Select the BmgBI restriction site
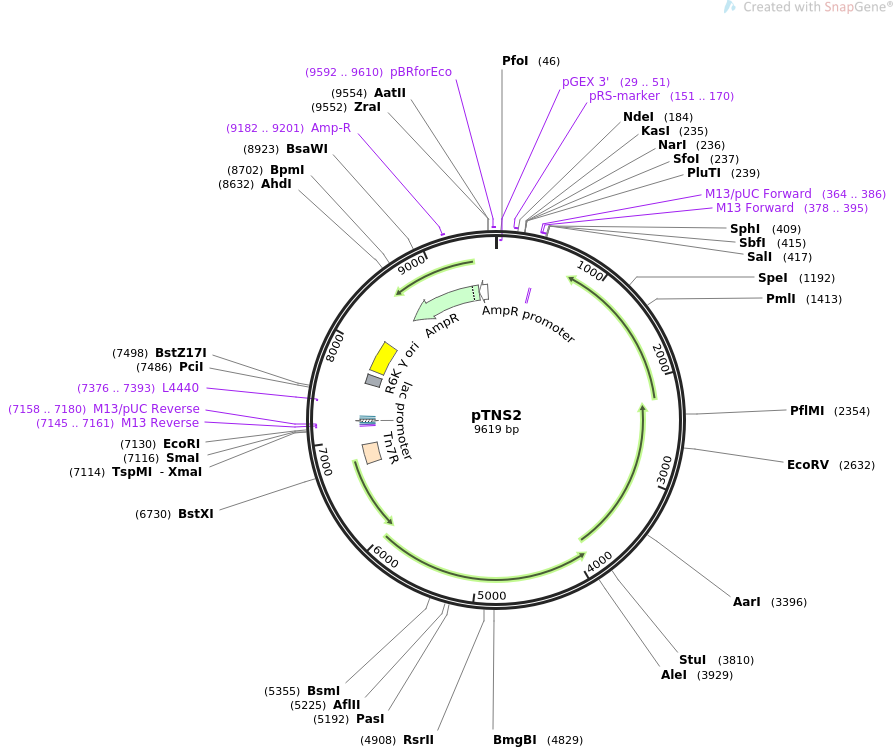 (x=514, y=740)
